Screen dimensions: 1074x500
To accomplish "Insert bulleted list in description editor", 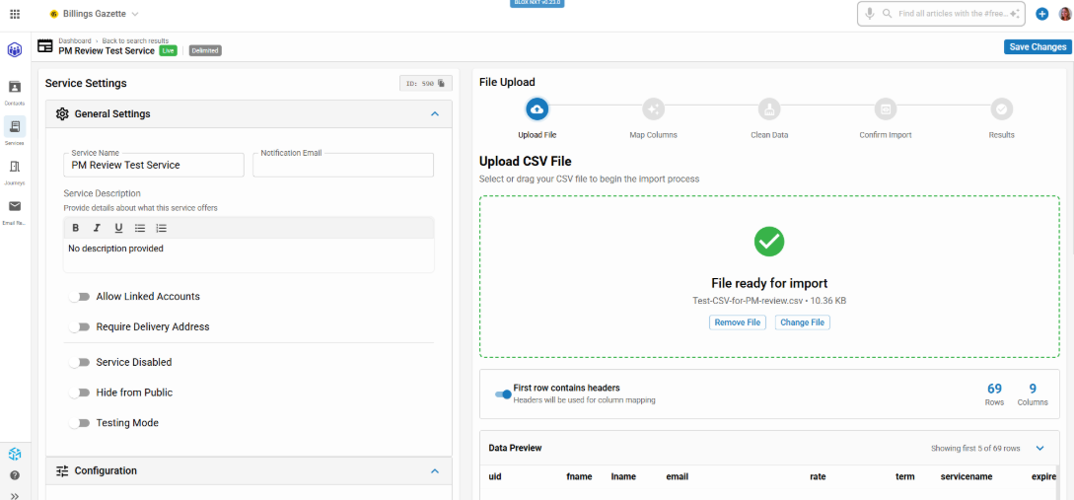I will click(140, 228).
